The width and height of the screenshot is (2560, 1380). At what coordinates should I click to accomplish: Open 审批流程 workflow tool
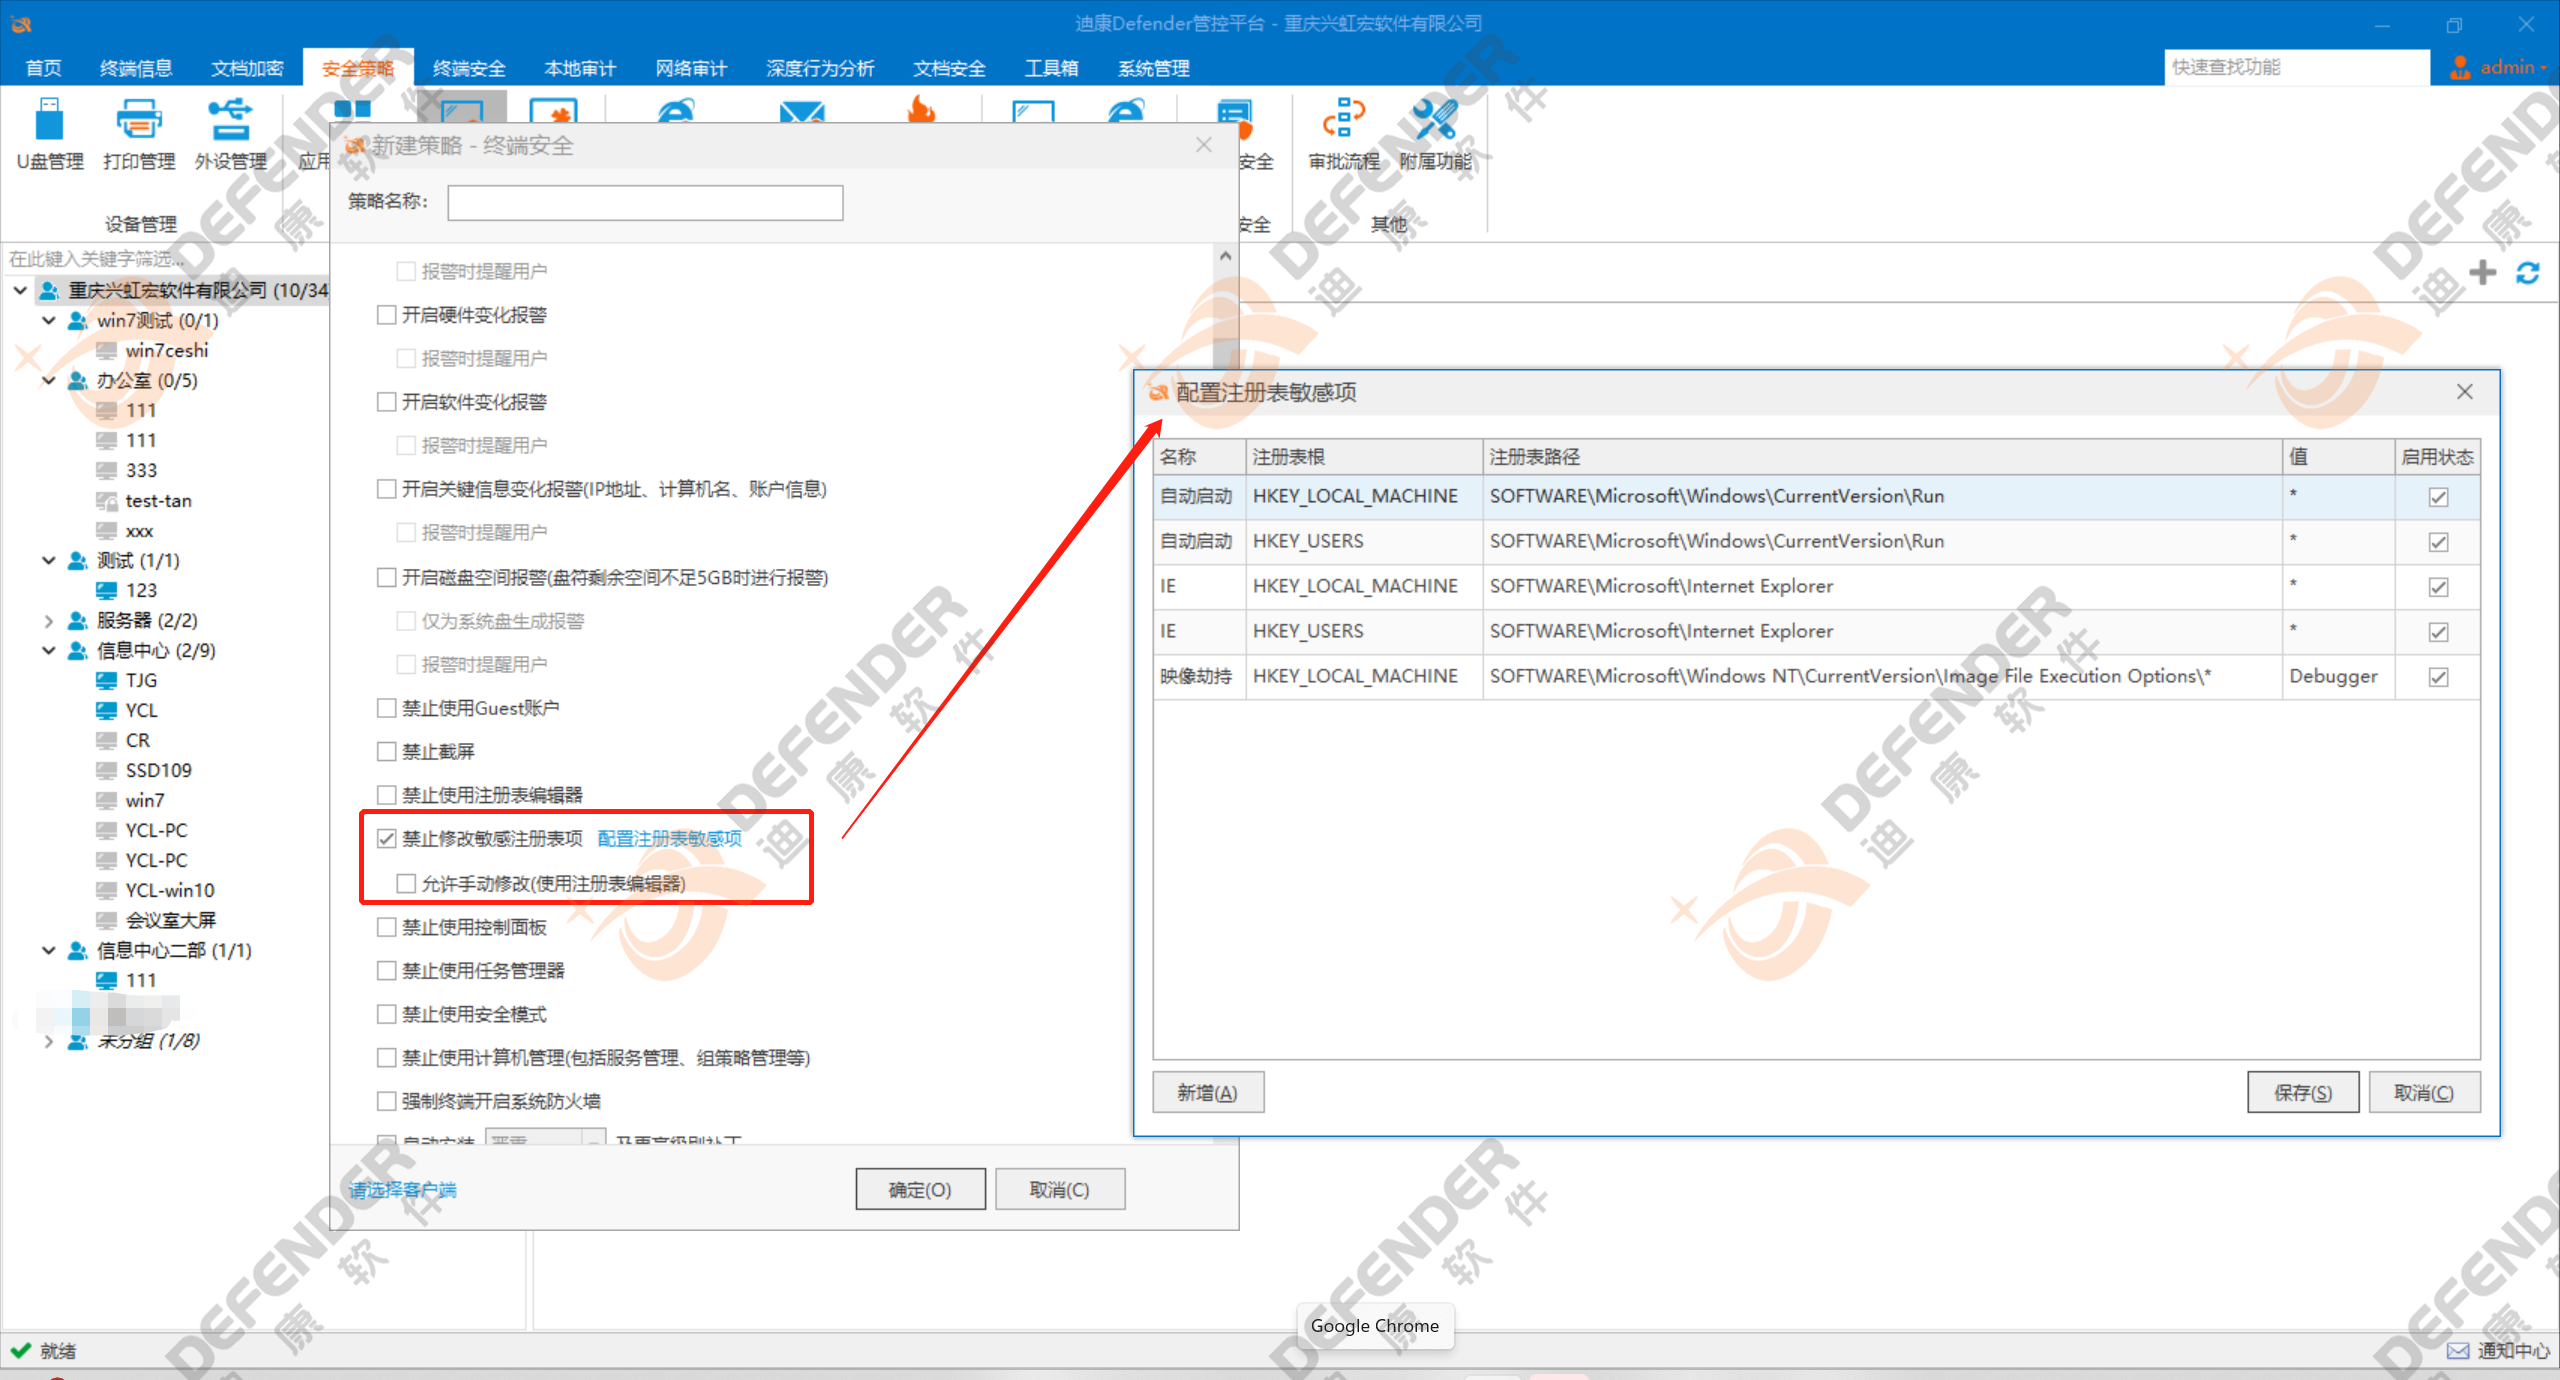click(1343, 135)
